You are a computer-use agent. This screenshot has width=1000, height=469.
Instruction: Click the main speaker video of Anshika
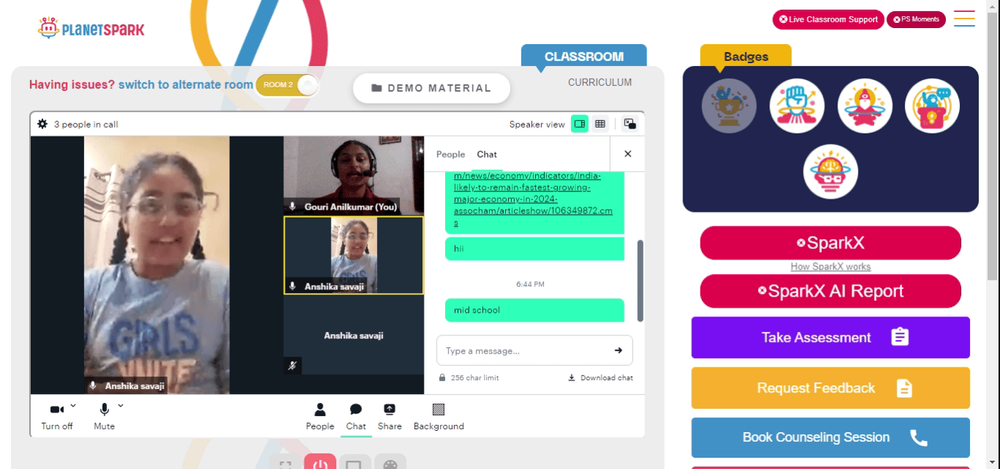(157, 265)
